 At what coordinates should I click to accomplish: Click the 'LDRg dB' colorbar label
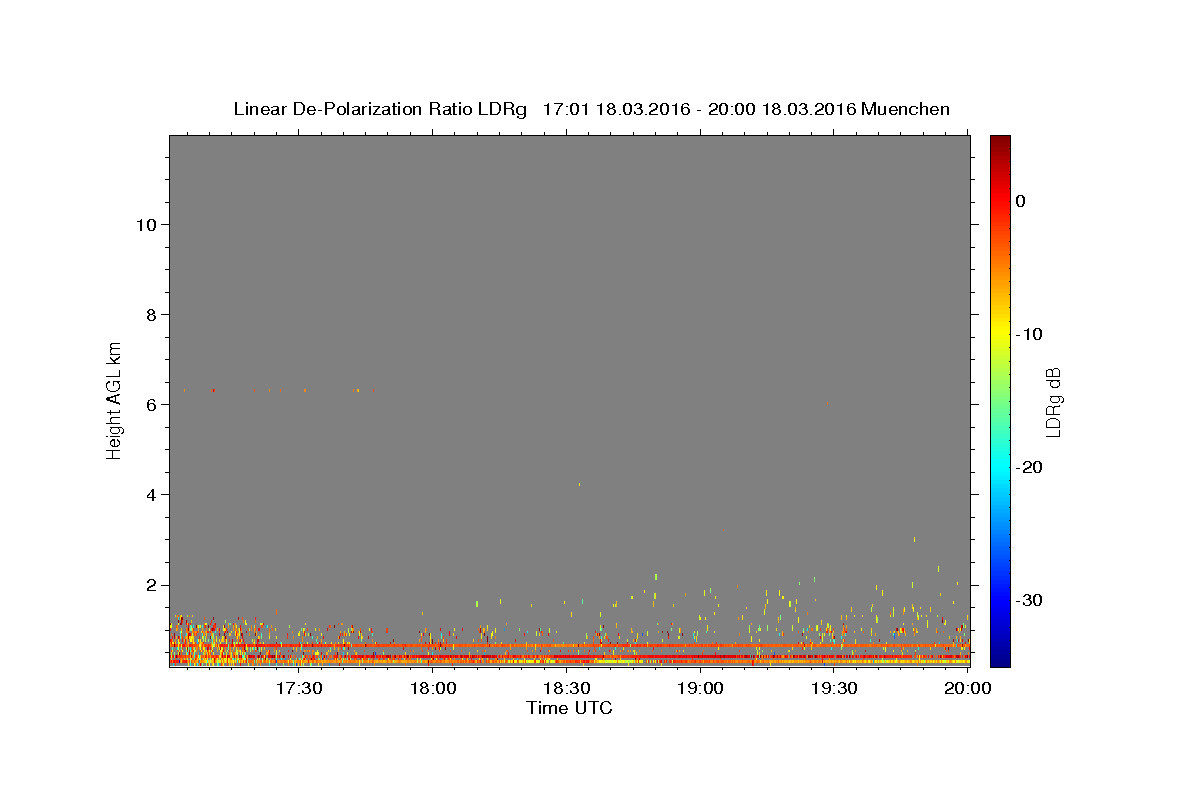pos(1053,402)
